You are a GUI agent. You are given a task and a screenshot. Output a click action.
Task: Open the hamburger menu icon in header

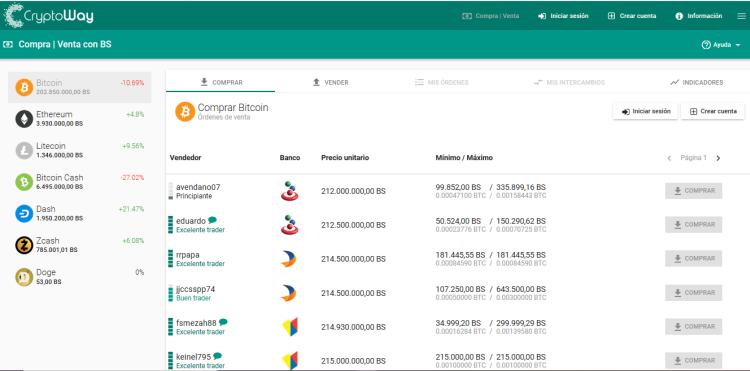[741, 16]
